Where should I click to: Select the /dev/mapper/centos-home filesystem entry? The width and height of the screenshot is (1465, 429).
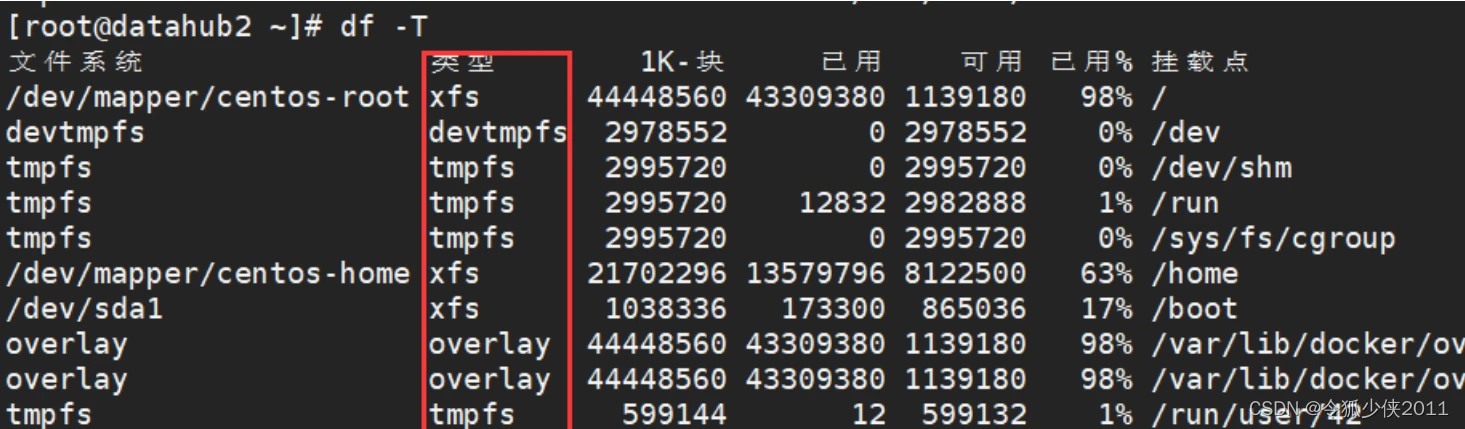click(x=208, y=273)
